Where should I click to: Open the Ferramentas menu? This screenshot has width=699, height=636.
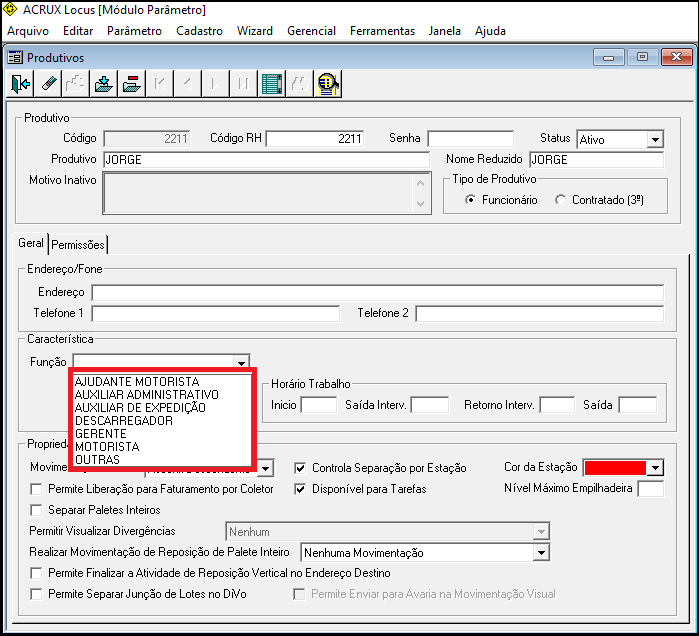pyautogui.click(x=382, y=31)
